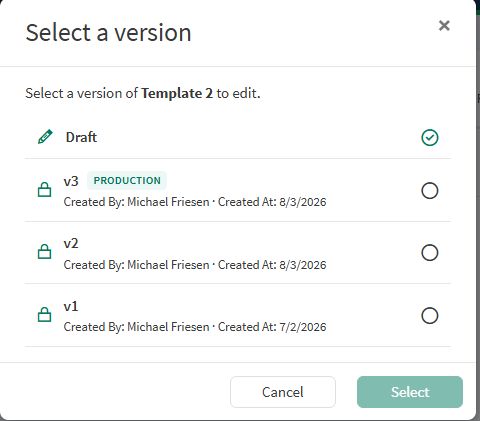Click v1 Created At 7/2/2026 details

coord(272,327)
